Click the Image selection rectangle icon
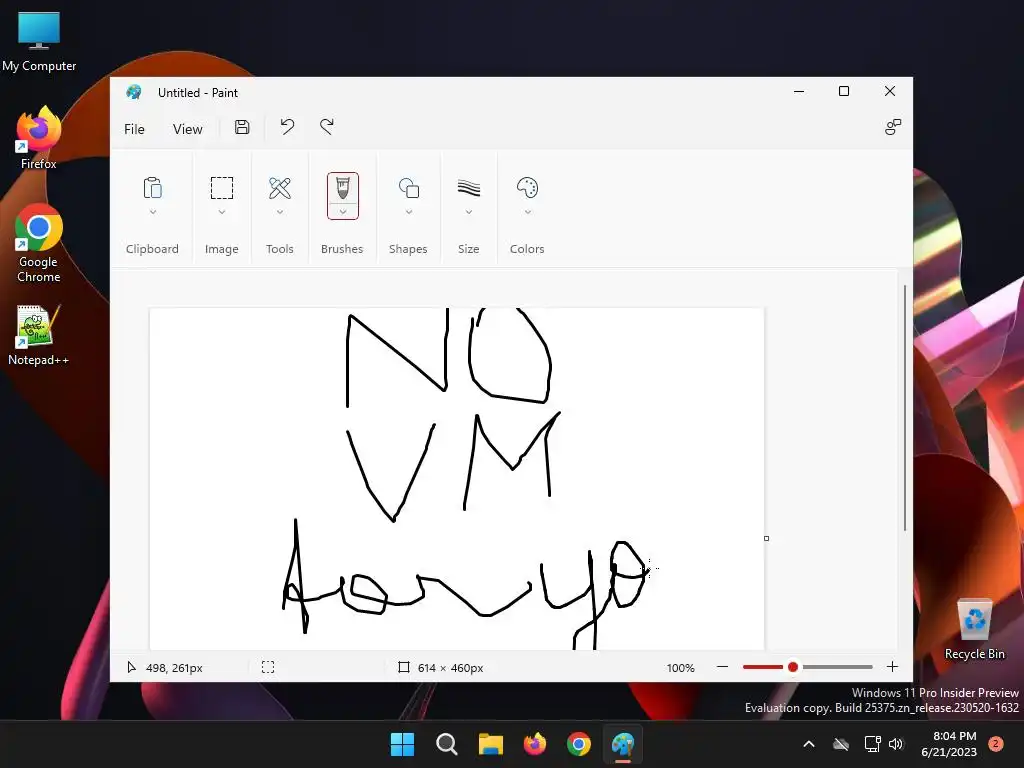The image size is (1024, 768). pos(221,188)
